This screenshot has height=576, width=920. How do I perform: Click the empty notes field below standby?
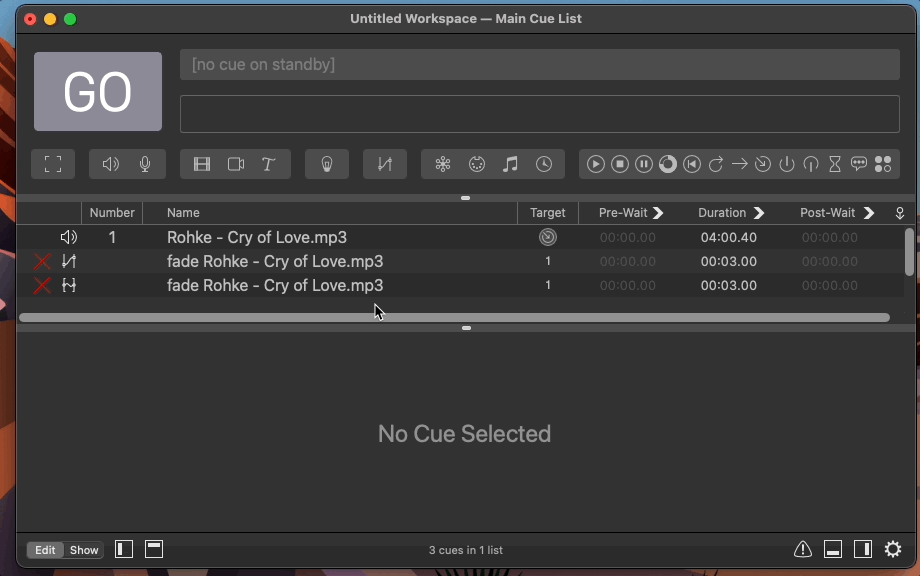pyautogui.click(x=540, y=114)
